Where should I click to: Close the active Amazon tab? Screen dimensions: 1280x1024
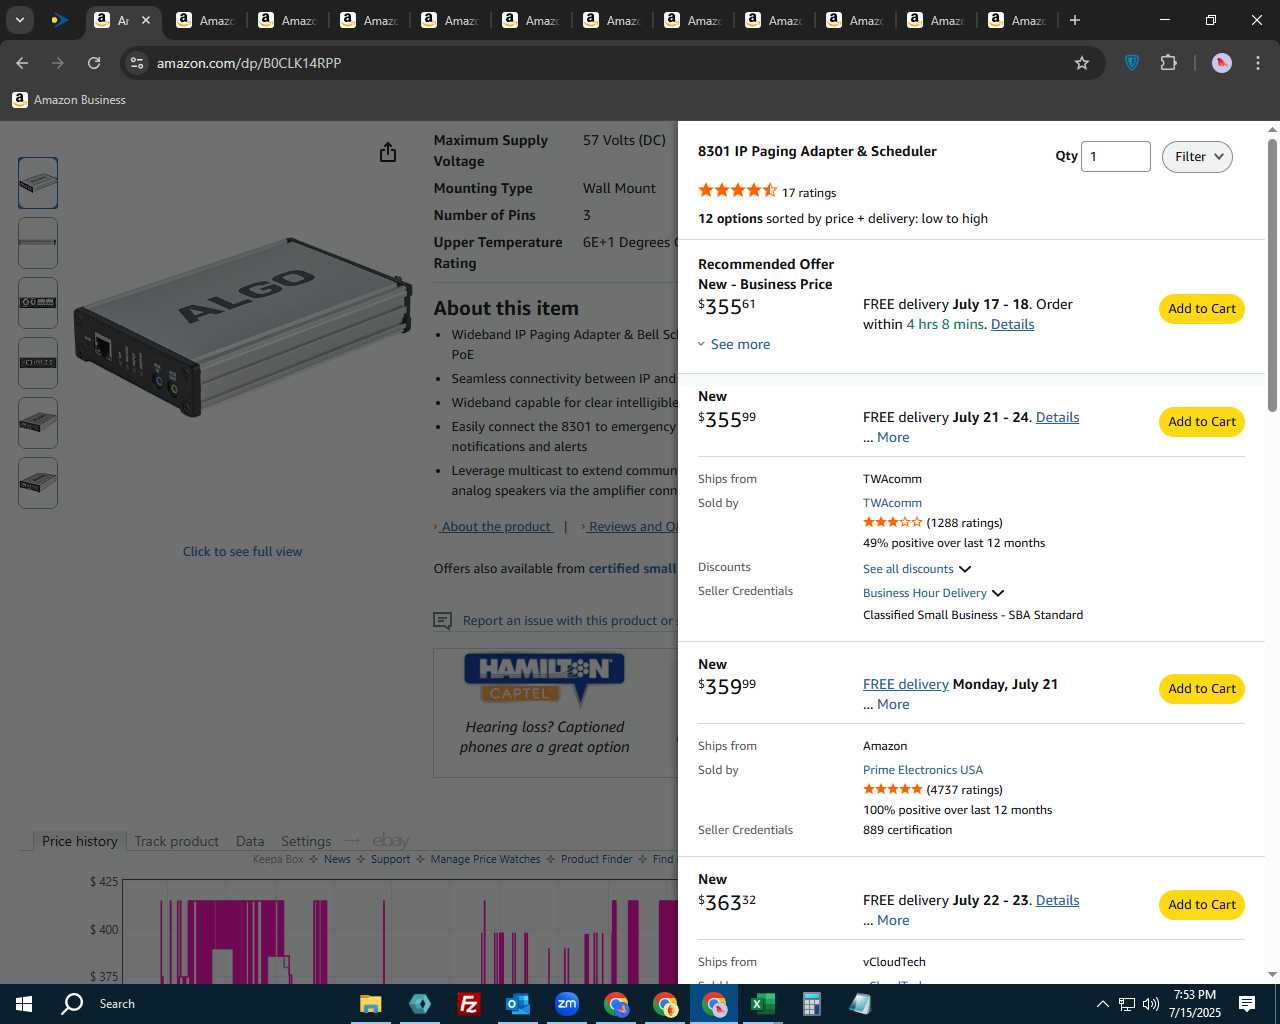click(145, 20)
